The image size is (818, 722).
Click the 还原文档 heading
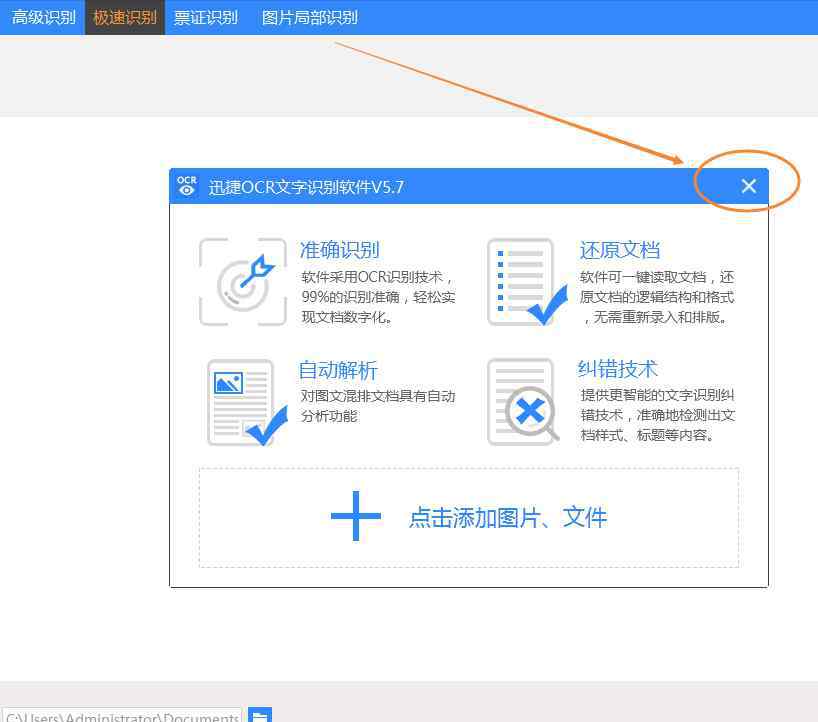point(620,250)
